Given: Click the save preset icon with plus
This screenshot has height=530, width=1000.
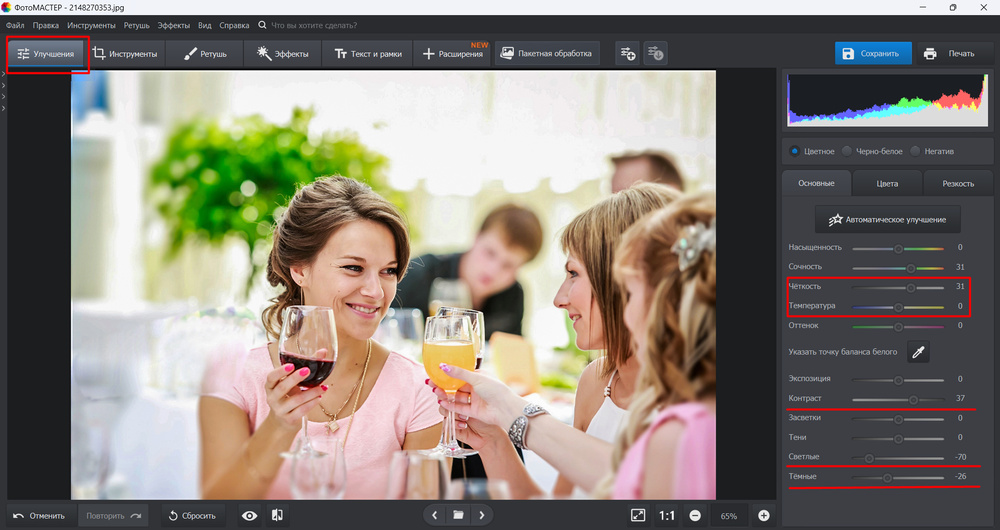Looking at the screenshot, I should 627,53.
